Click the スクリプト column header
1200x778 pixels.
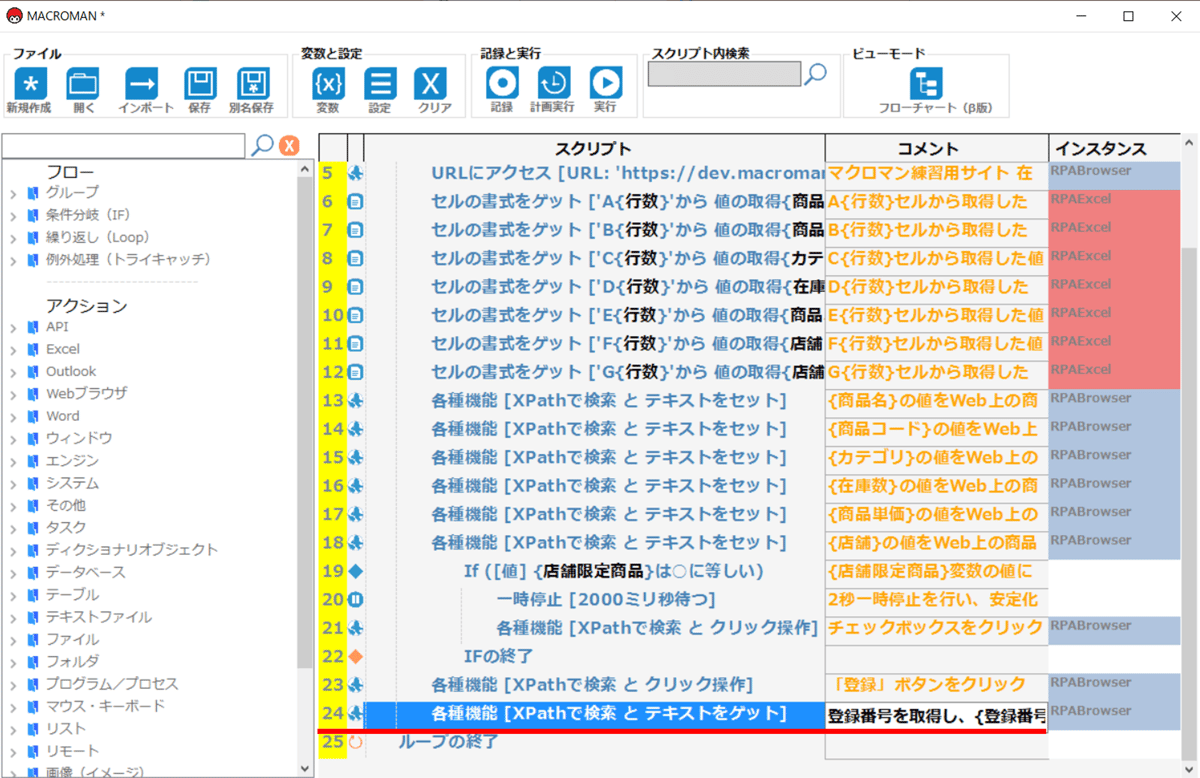click(594, 148)
